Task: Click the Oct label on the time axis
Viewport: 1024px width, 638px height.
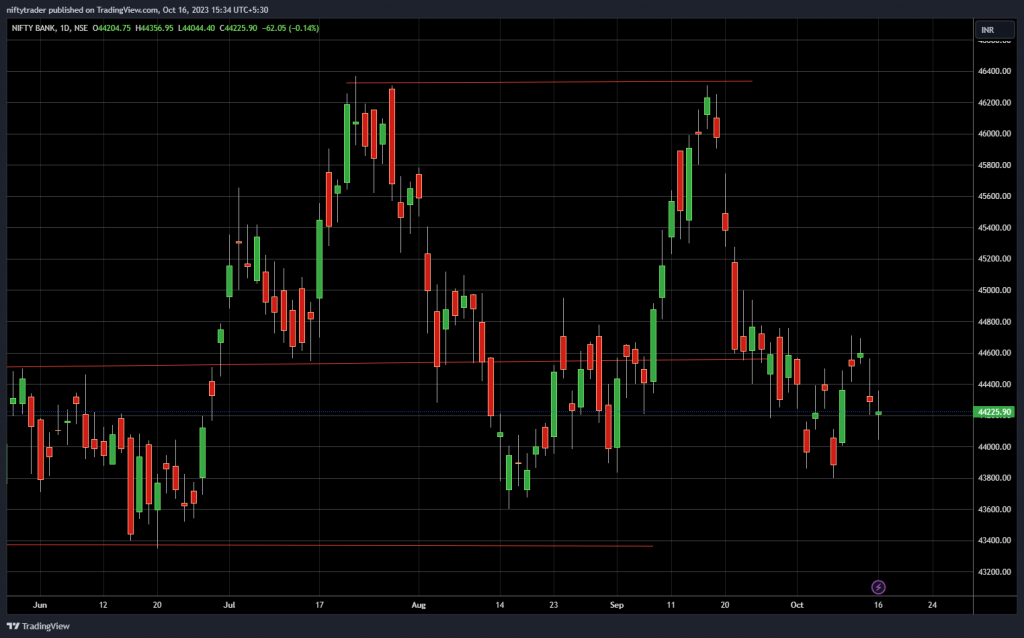Action: point(797,605)
